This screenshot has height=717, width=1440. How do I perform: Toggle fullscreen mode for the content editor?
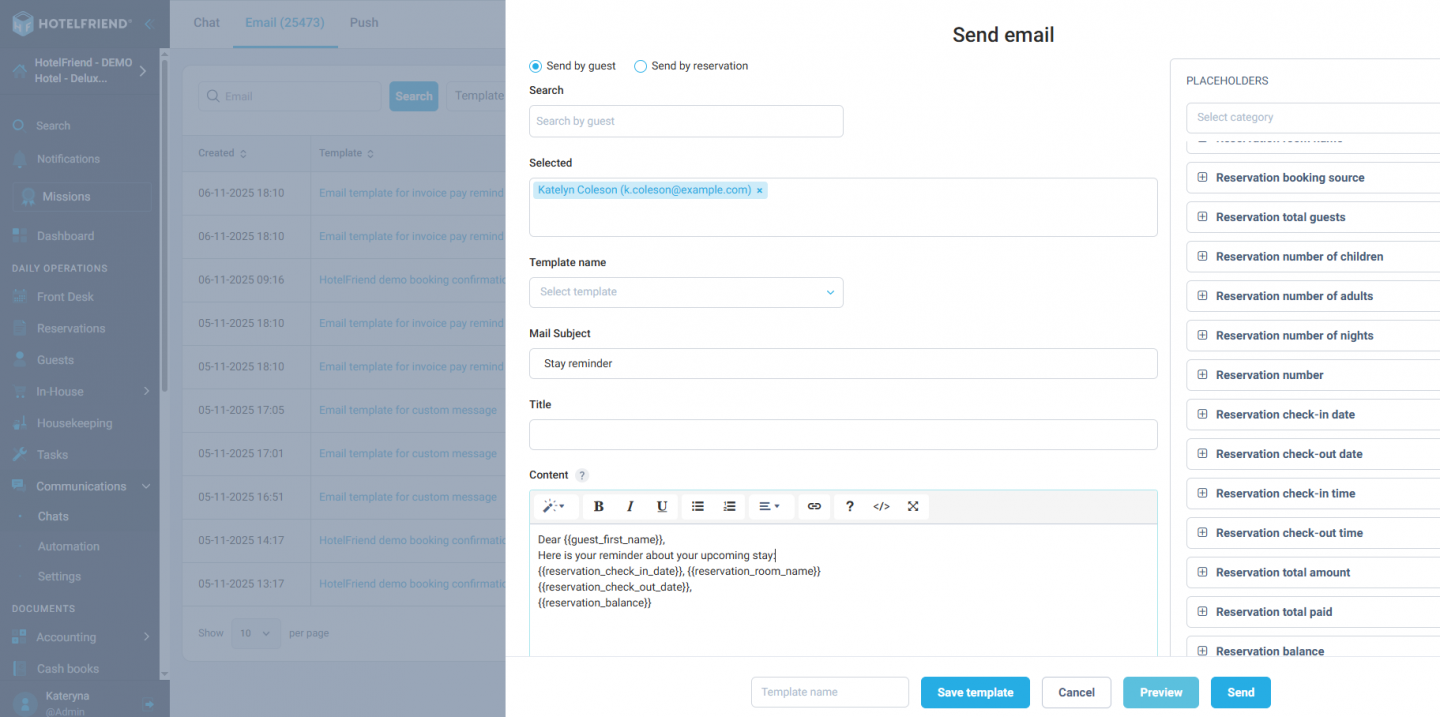[913, 506]
